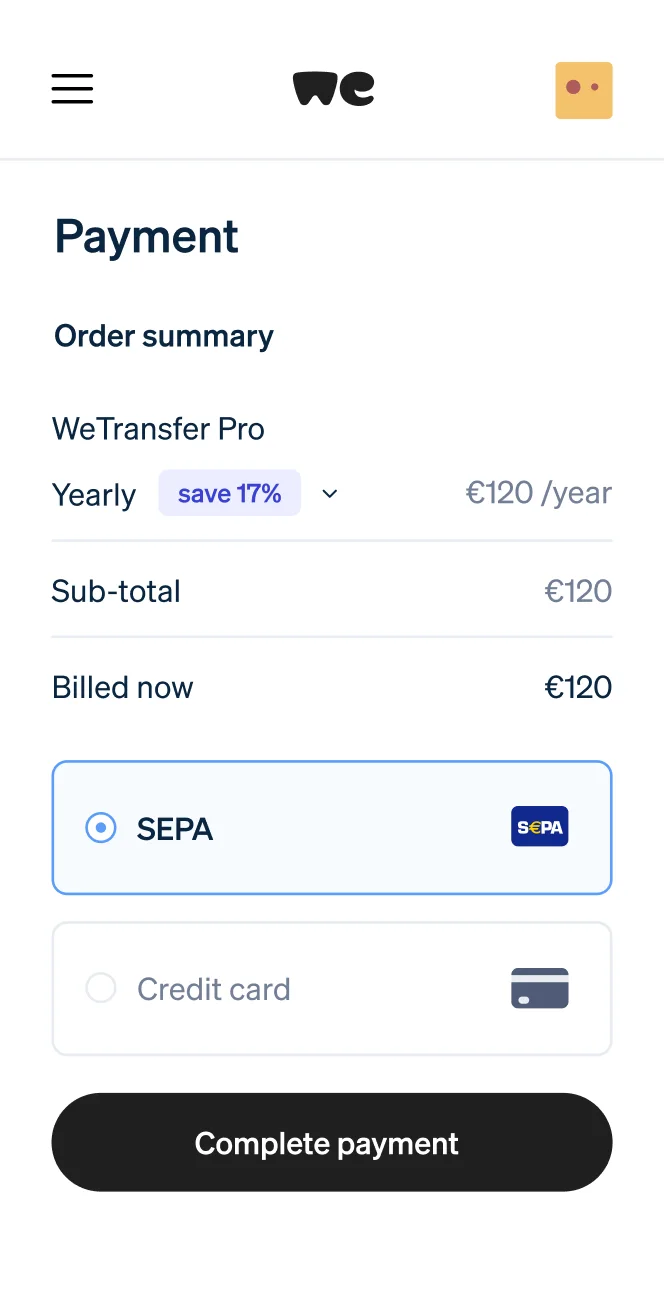Open the hamburger menu
664x1302 pixels.
(72, 89)
